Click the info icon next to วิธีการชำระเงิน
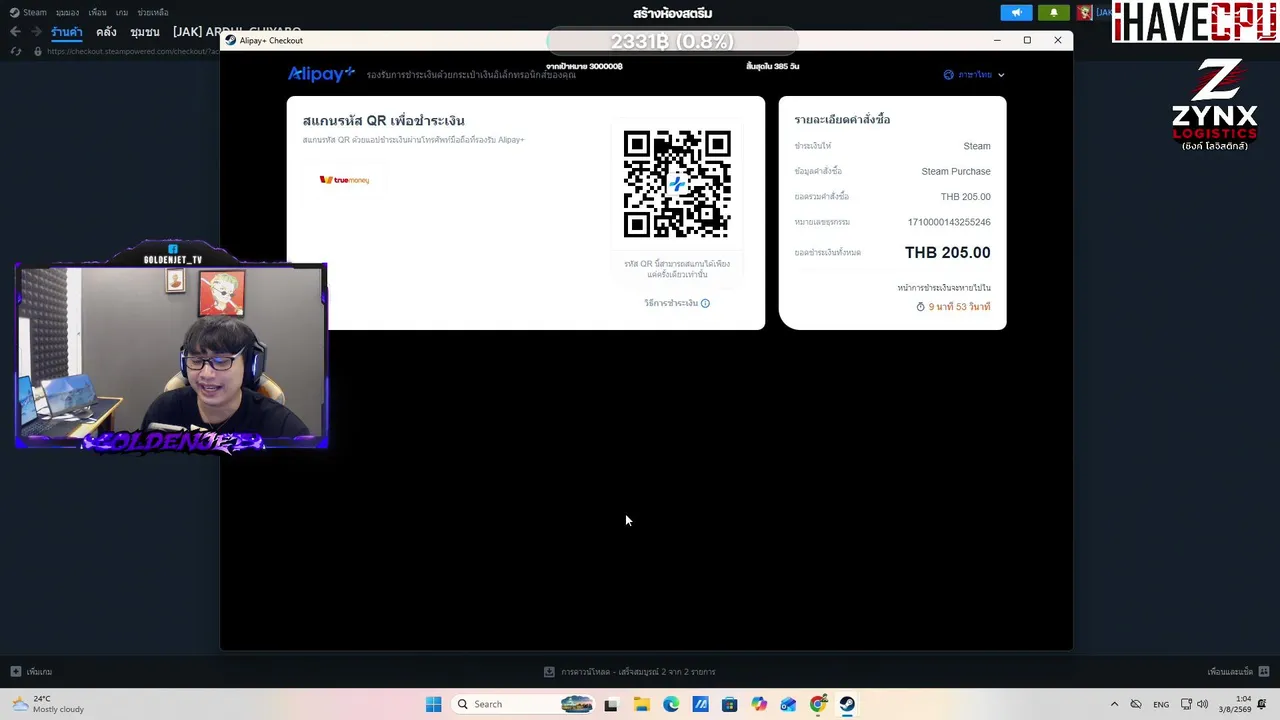 [x=705, y=303]
